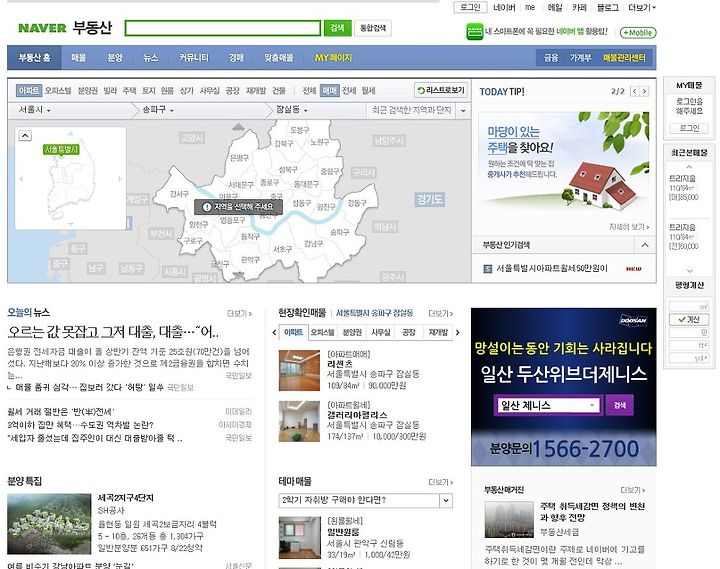Open the 세곡2지구4단지 thumbnail image
The image size is (720, 569).
pos(49,524)
